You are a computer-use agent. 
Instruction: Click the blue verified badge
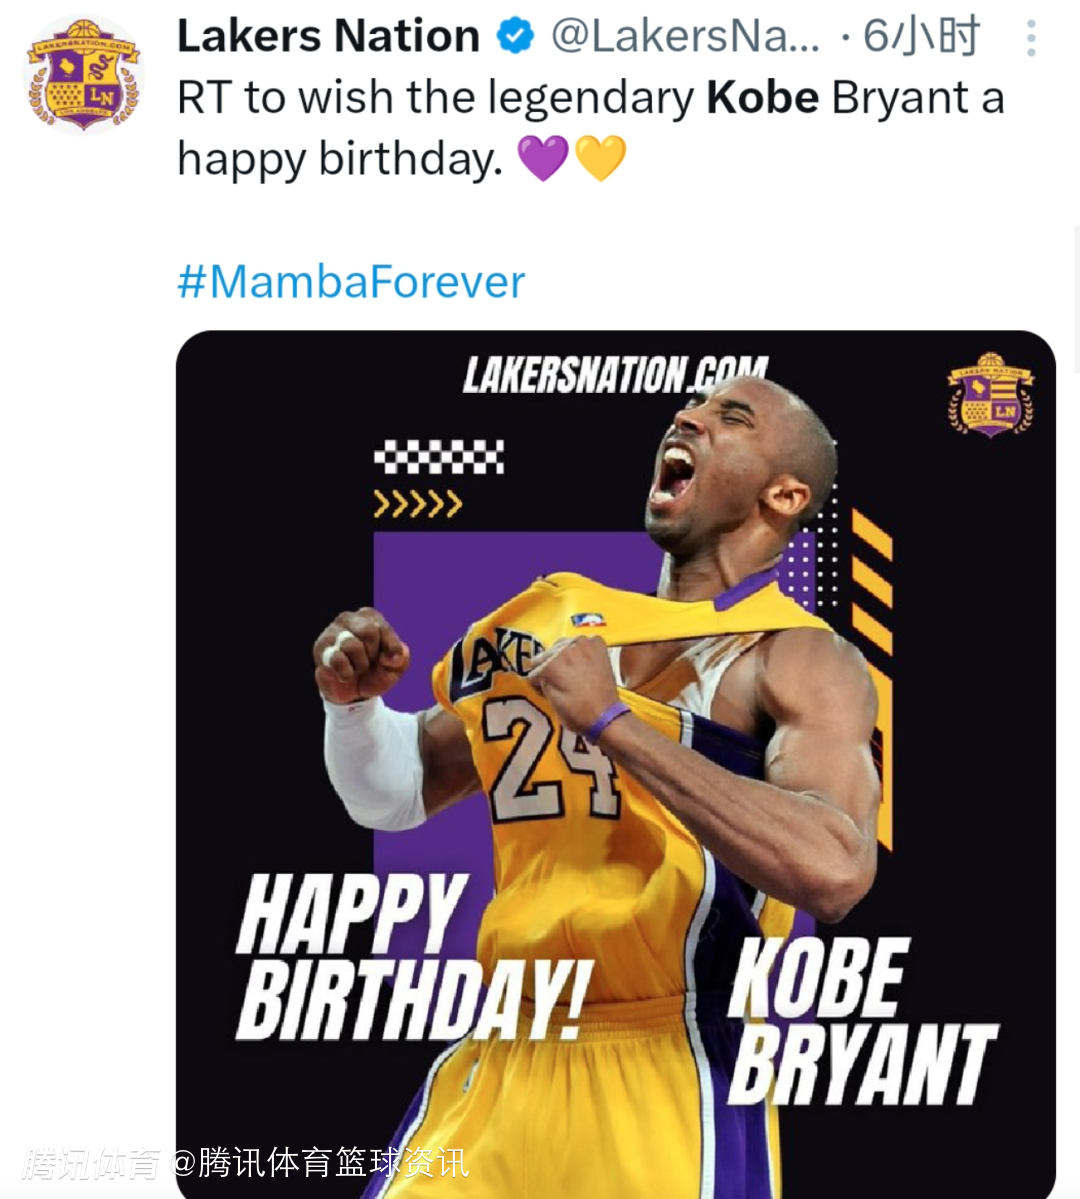pyautogui.click(x=515, y=36)
